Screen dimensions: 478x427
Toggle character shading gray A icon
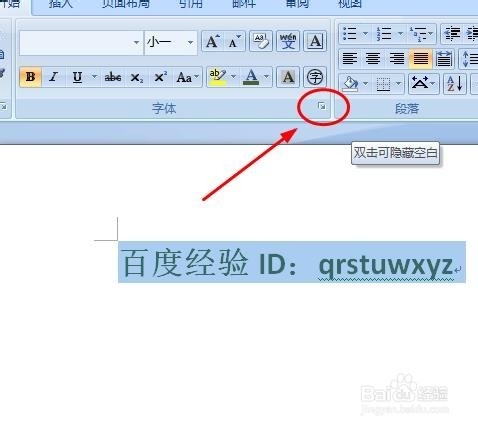click(x=288, y=77)
